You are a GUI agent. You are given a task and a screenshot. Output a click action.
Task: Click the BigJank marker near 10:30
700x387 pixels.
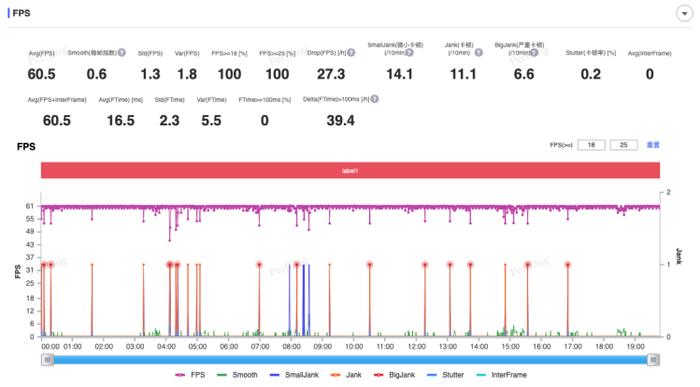point(370,265)
